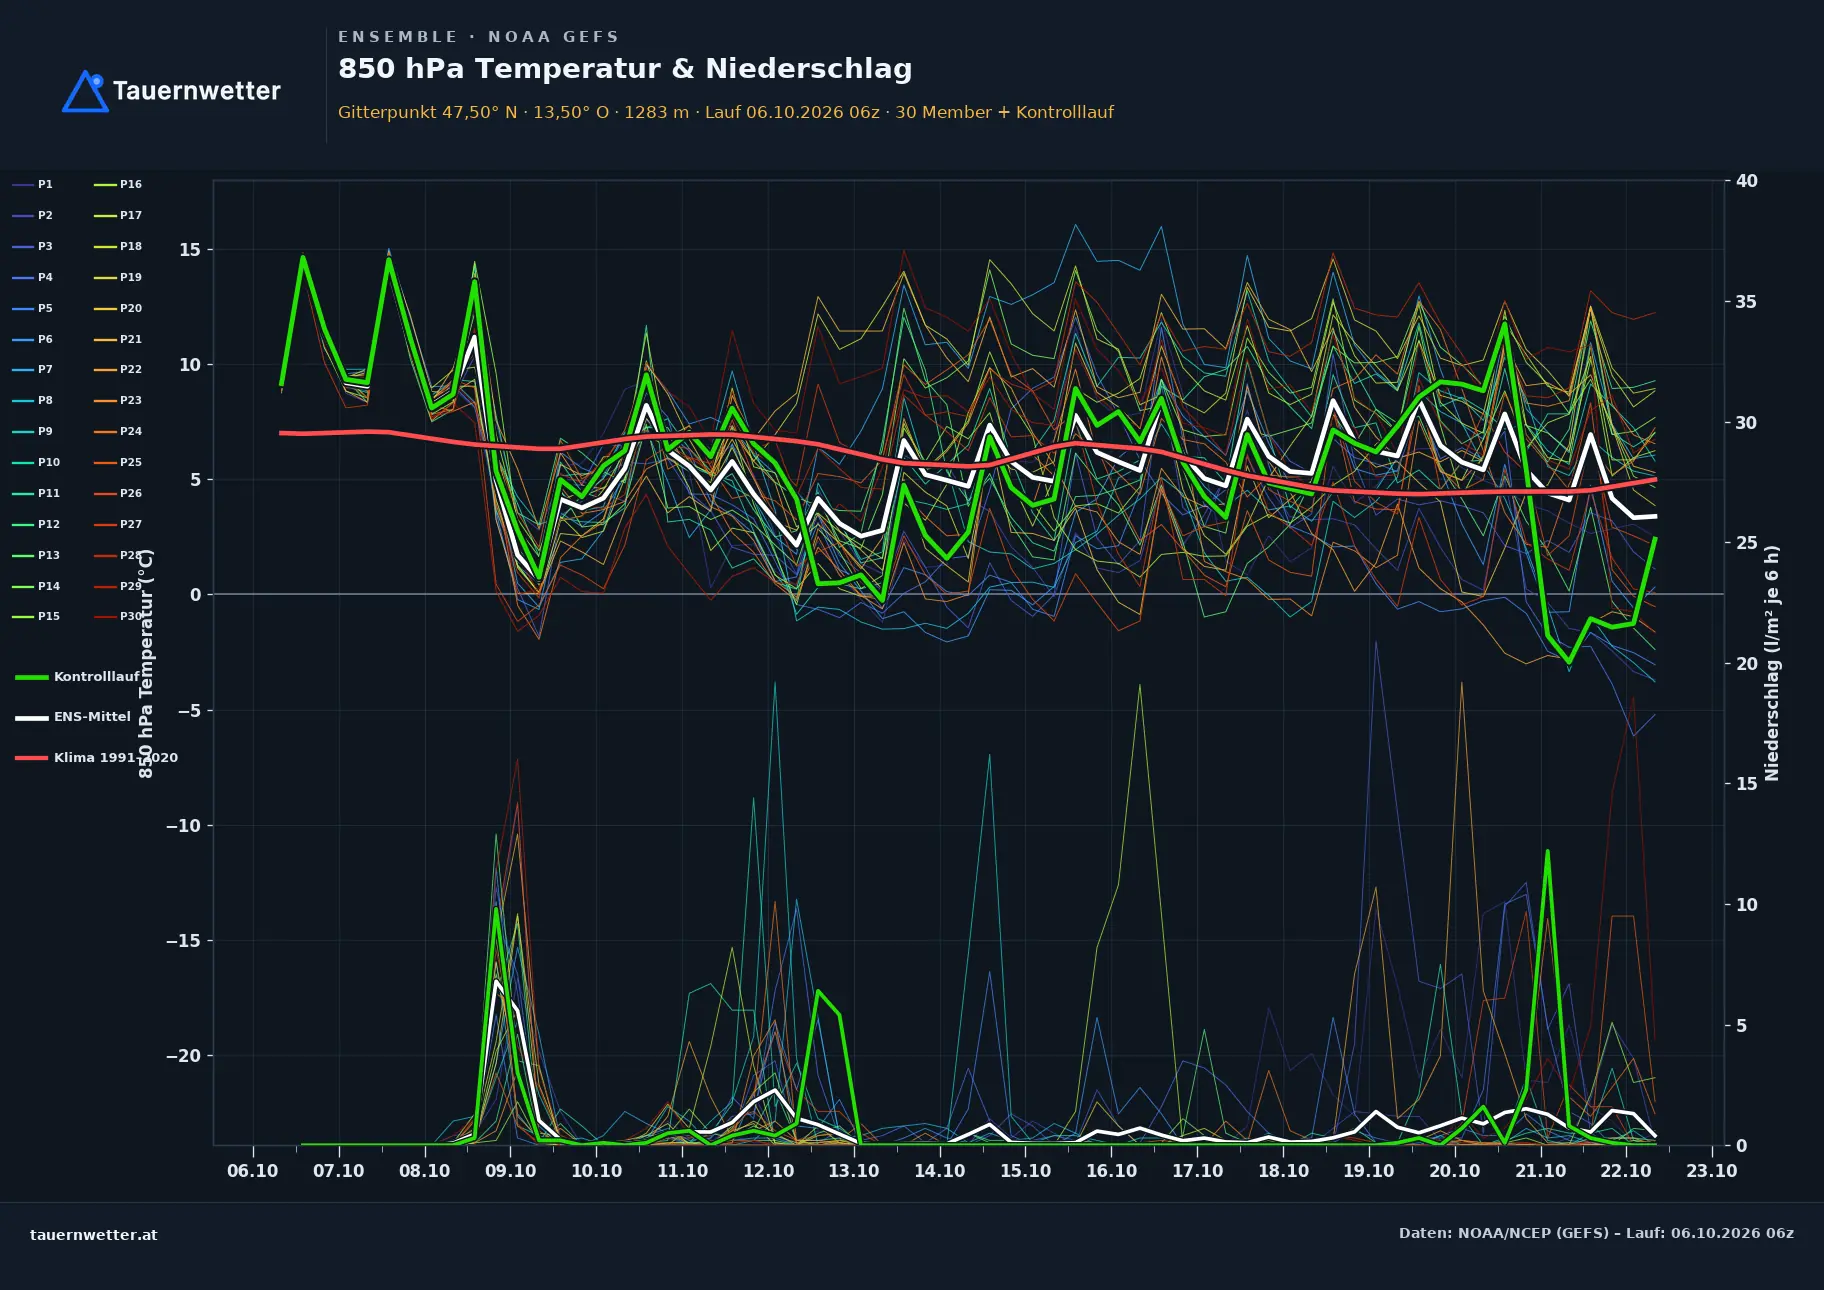The height and width of the screenshot is (1290, 1824).
Task: Click the −20 temperature axis label
Action: pos(183,1056)
